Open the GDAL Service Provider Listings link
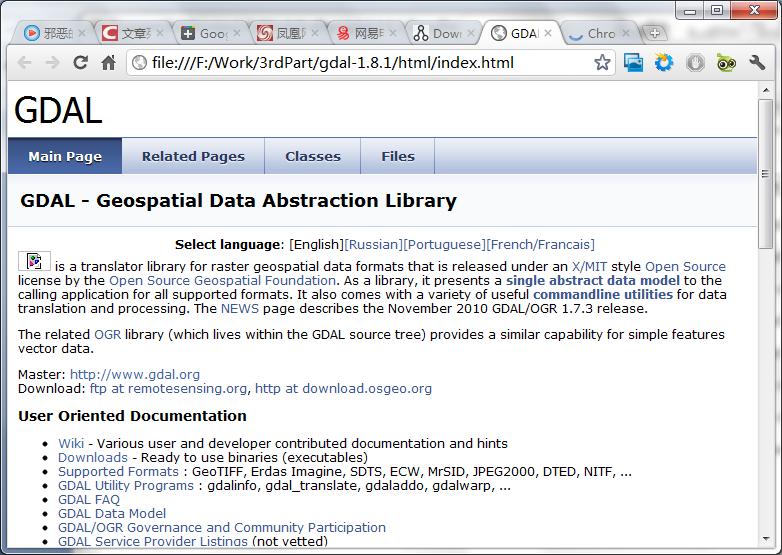The width and height of the screenshot is (782, 555). click(153, 541)
